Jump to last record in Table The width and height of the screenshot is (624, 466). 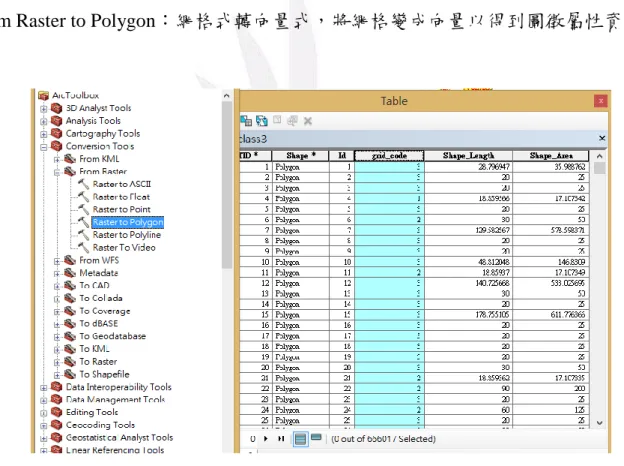coord(281,439)
